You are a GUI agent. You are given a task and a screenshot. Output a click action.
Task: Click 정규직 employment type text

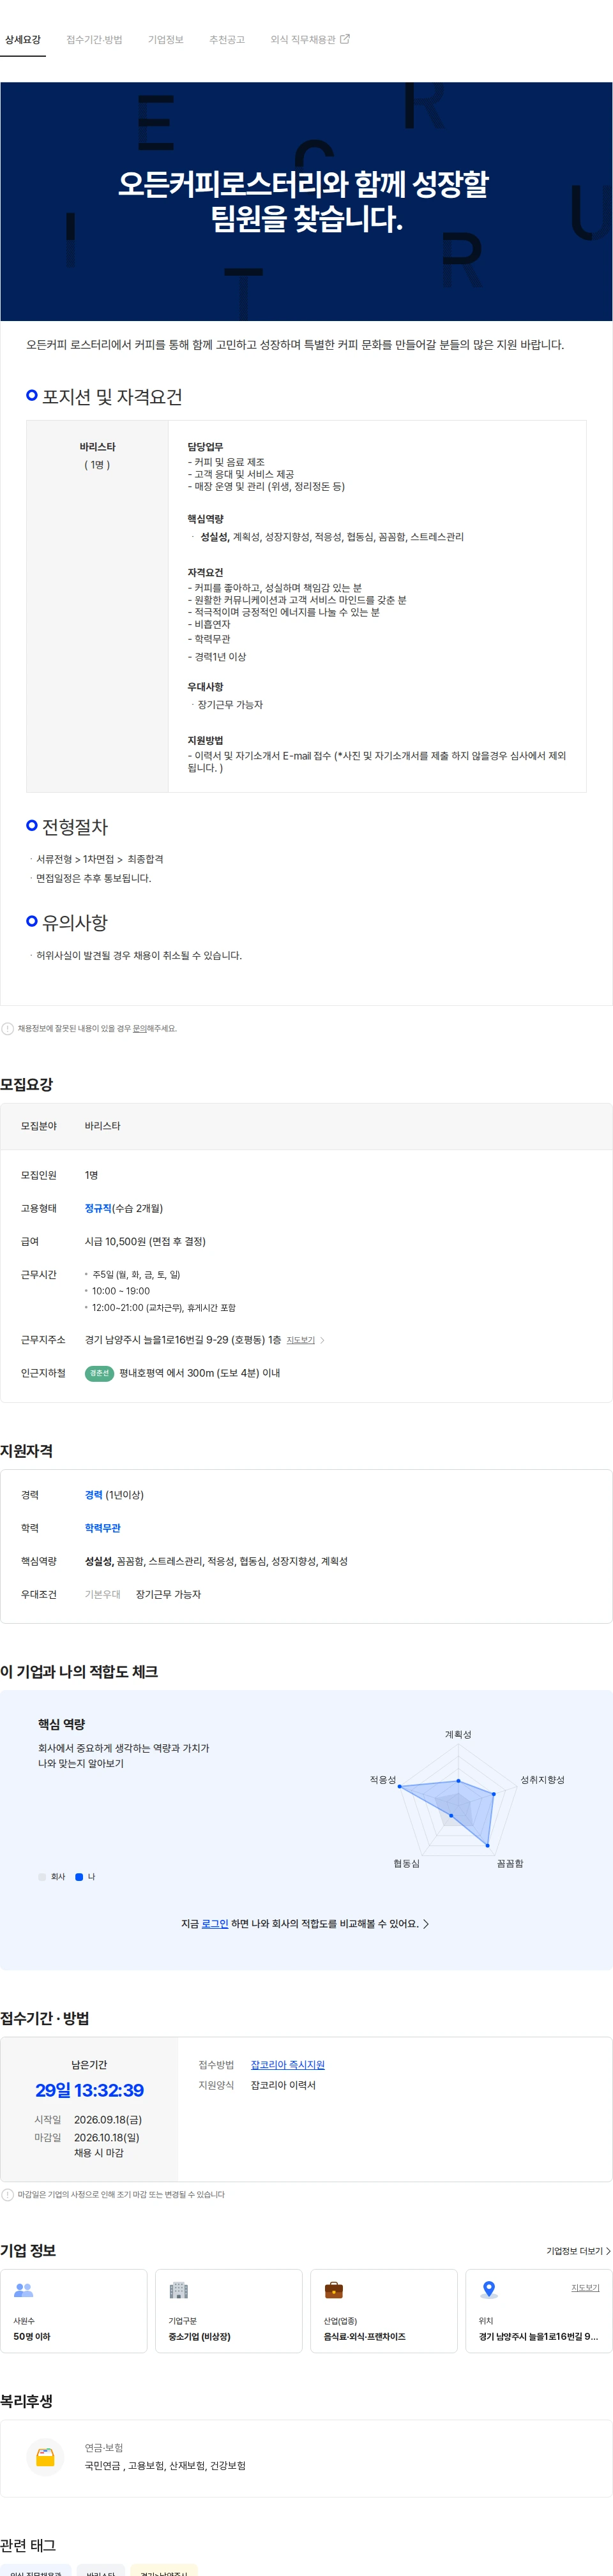(98, 1208)
